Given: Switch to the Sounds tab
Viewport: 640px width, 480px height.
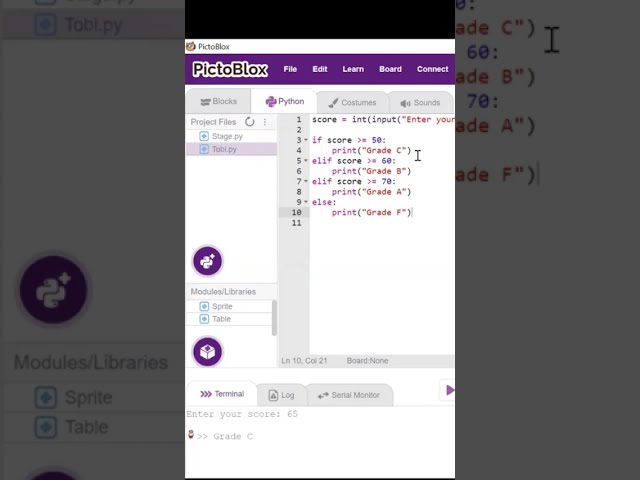Looking at the screenshot, I should coord(420,103).
